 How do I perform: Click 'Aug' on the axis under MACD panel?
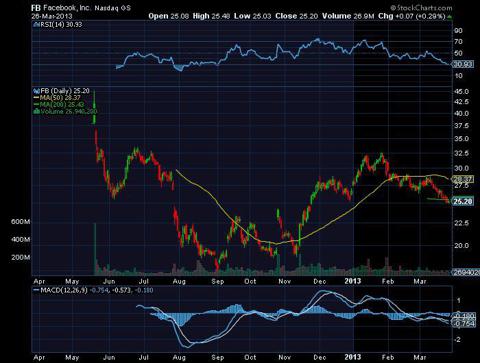coord(179,357)
